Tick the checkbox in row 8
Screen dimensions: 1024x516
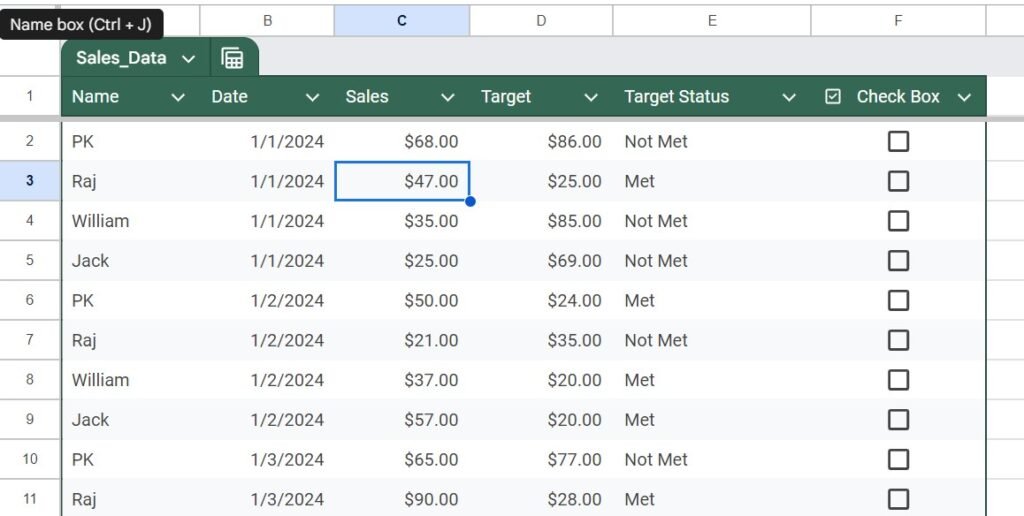click(x=899, y=379)
